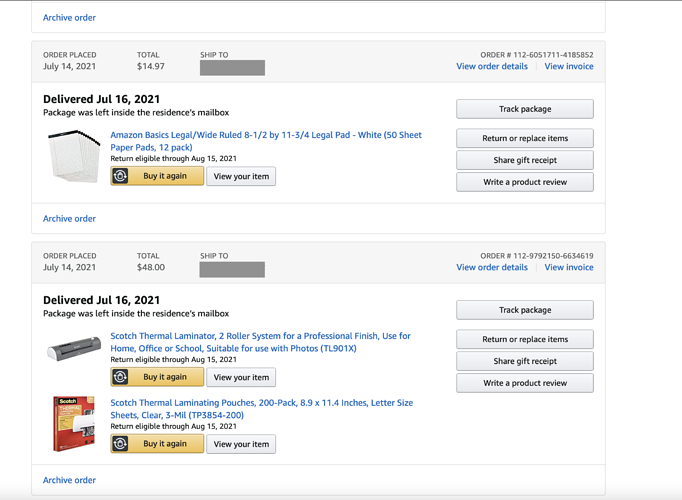Screen dimensions: 682x500
Task: Share gift receipt for the laminator order
Action: coord(525,361)
